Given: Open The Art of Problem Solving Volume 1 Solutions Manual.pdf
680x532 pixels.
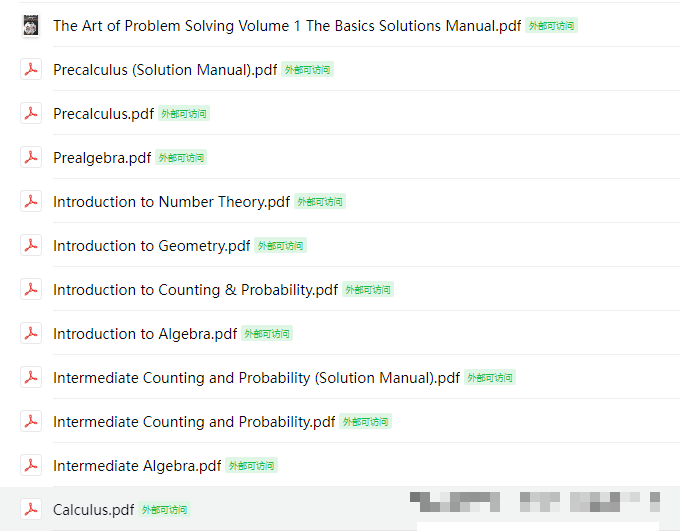Looking at the screenshot, I should pos(287,26).
